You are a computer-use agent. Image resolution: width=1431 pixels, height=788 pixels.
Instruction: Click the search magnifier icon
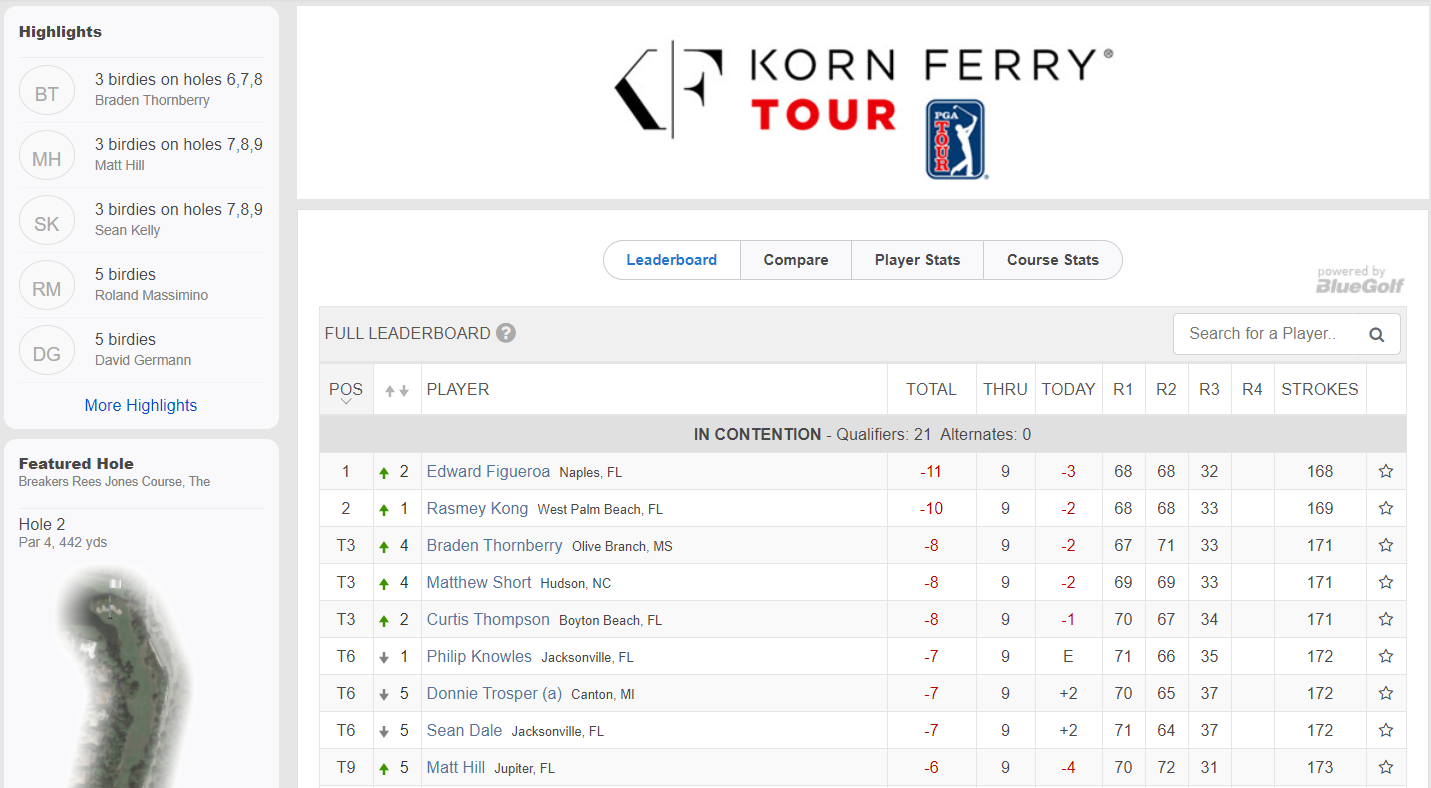coord(1377,335)
